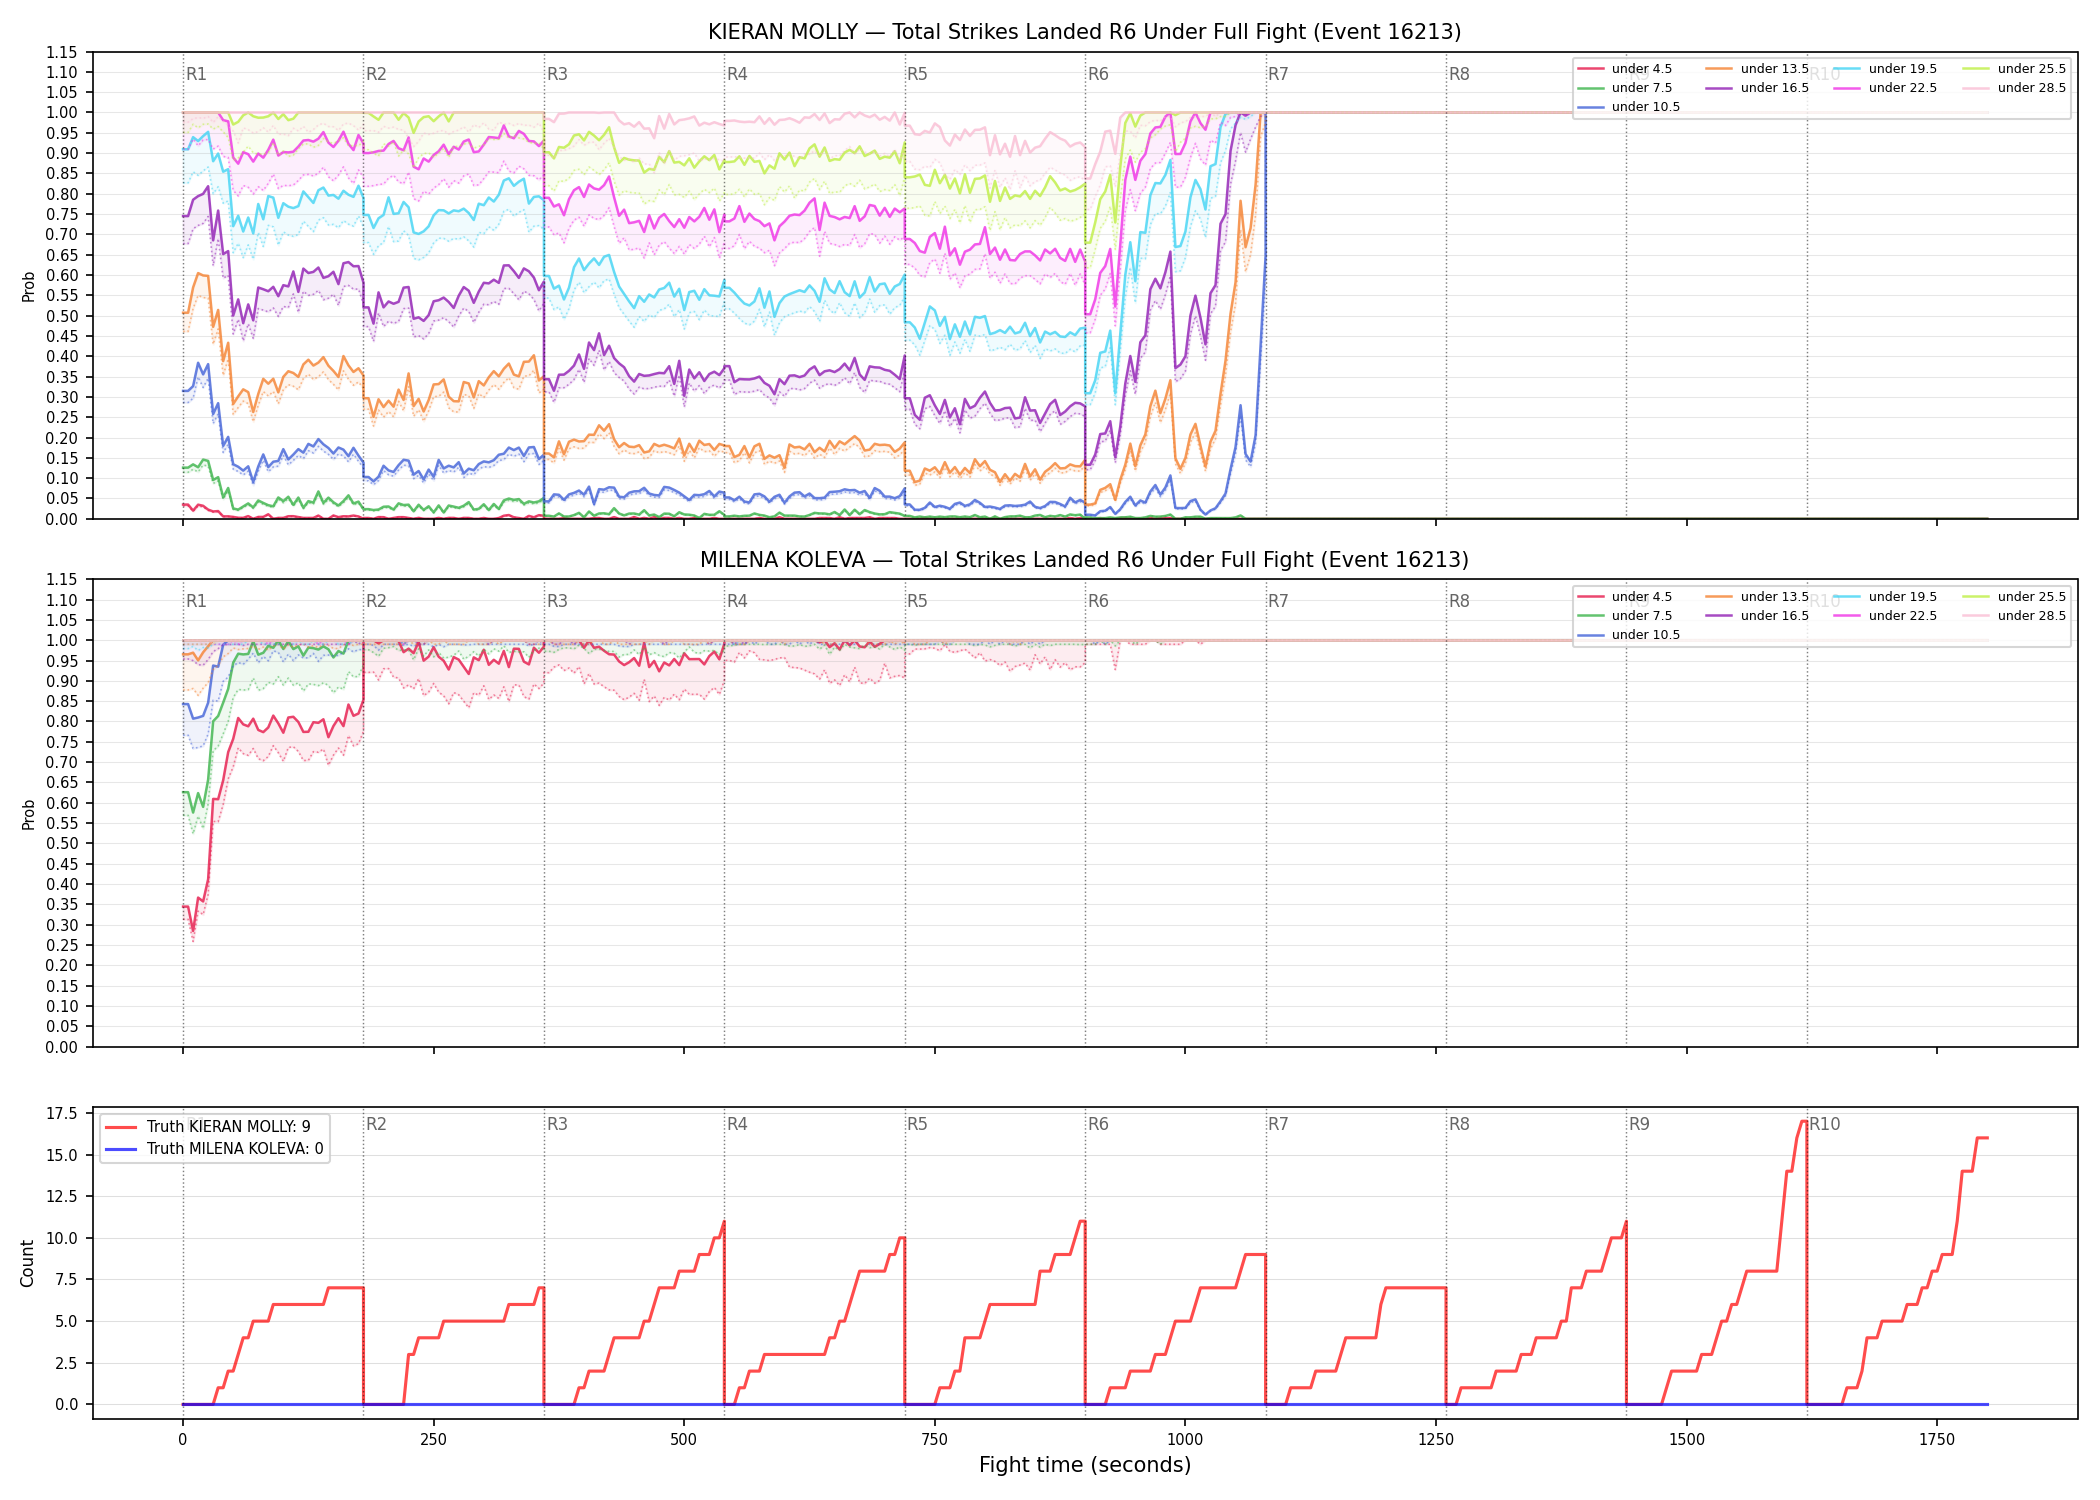2100x1500 pixels.
Task: Click the R5 round marker in middle chart
Action: pyautogui.click(x=918, y=601)
